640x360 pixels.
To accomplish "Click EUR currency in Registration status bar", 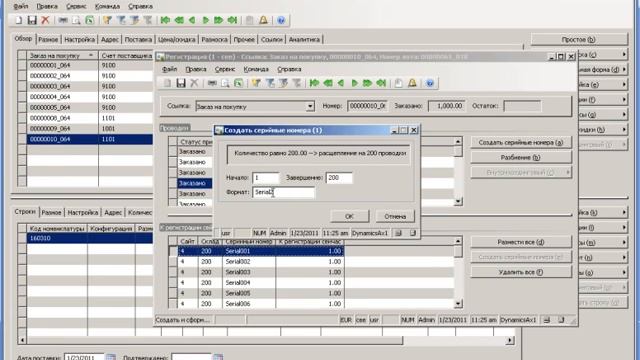I will tap(346, 320).
